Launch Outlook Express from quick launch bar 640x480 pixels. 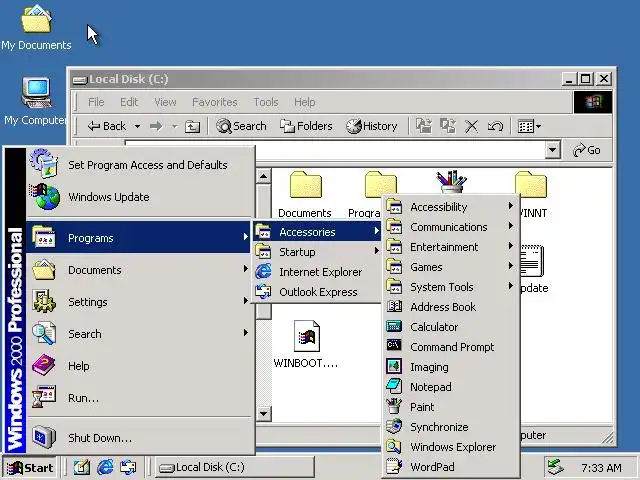point(128,467)
